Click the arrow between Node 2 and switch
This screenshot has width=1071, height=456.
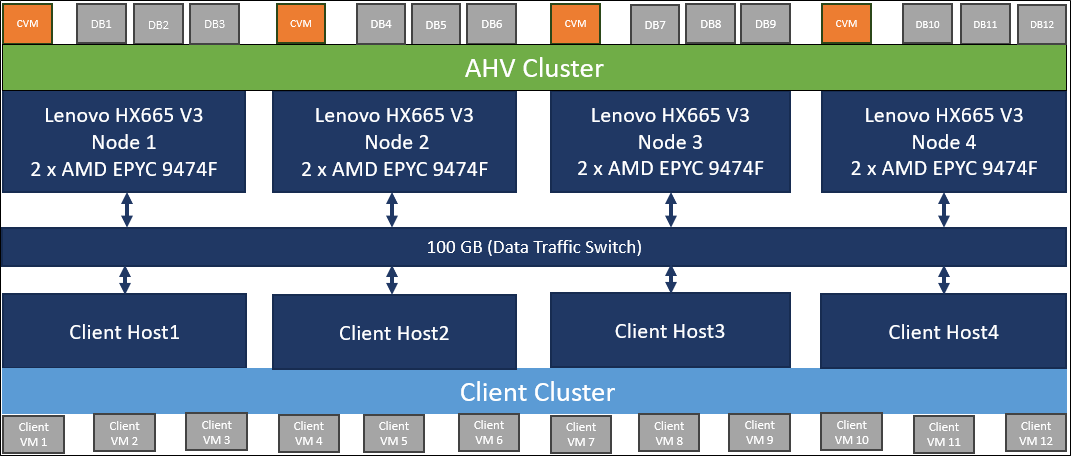pos(391,210)
